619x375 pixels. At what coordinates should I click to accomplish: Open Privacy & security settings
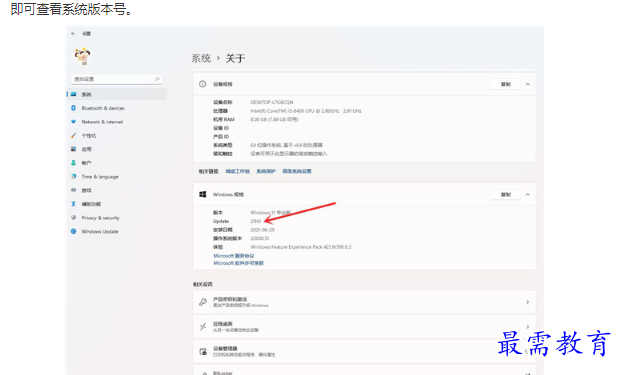pos(100,218)
